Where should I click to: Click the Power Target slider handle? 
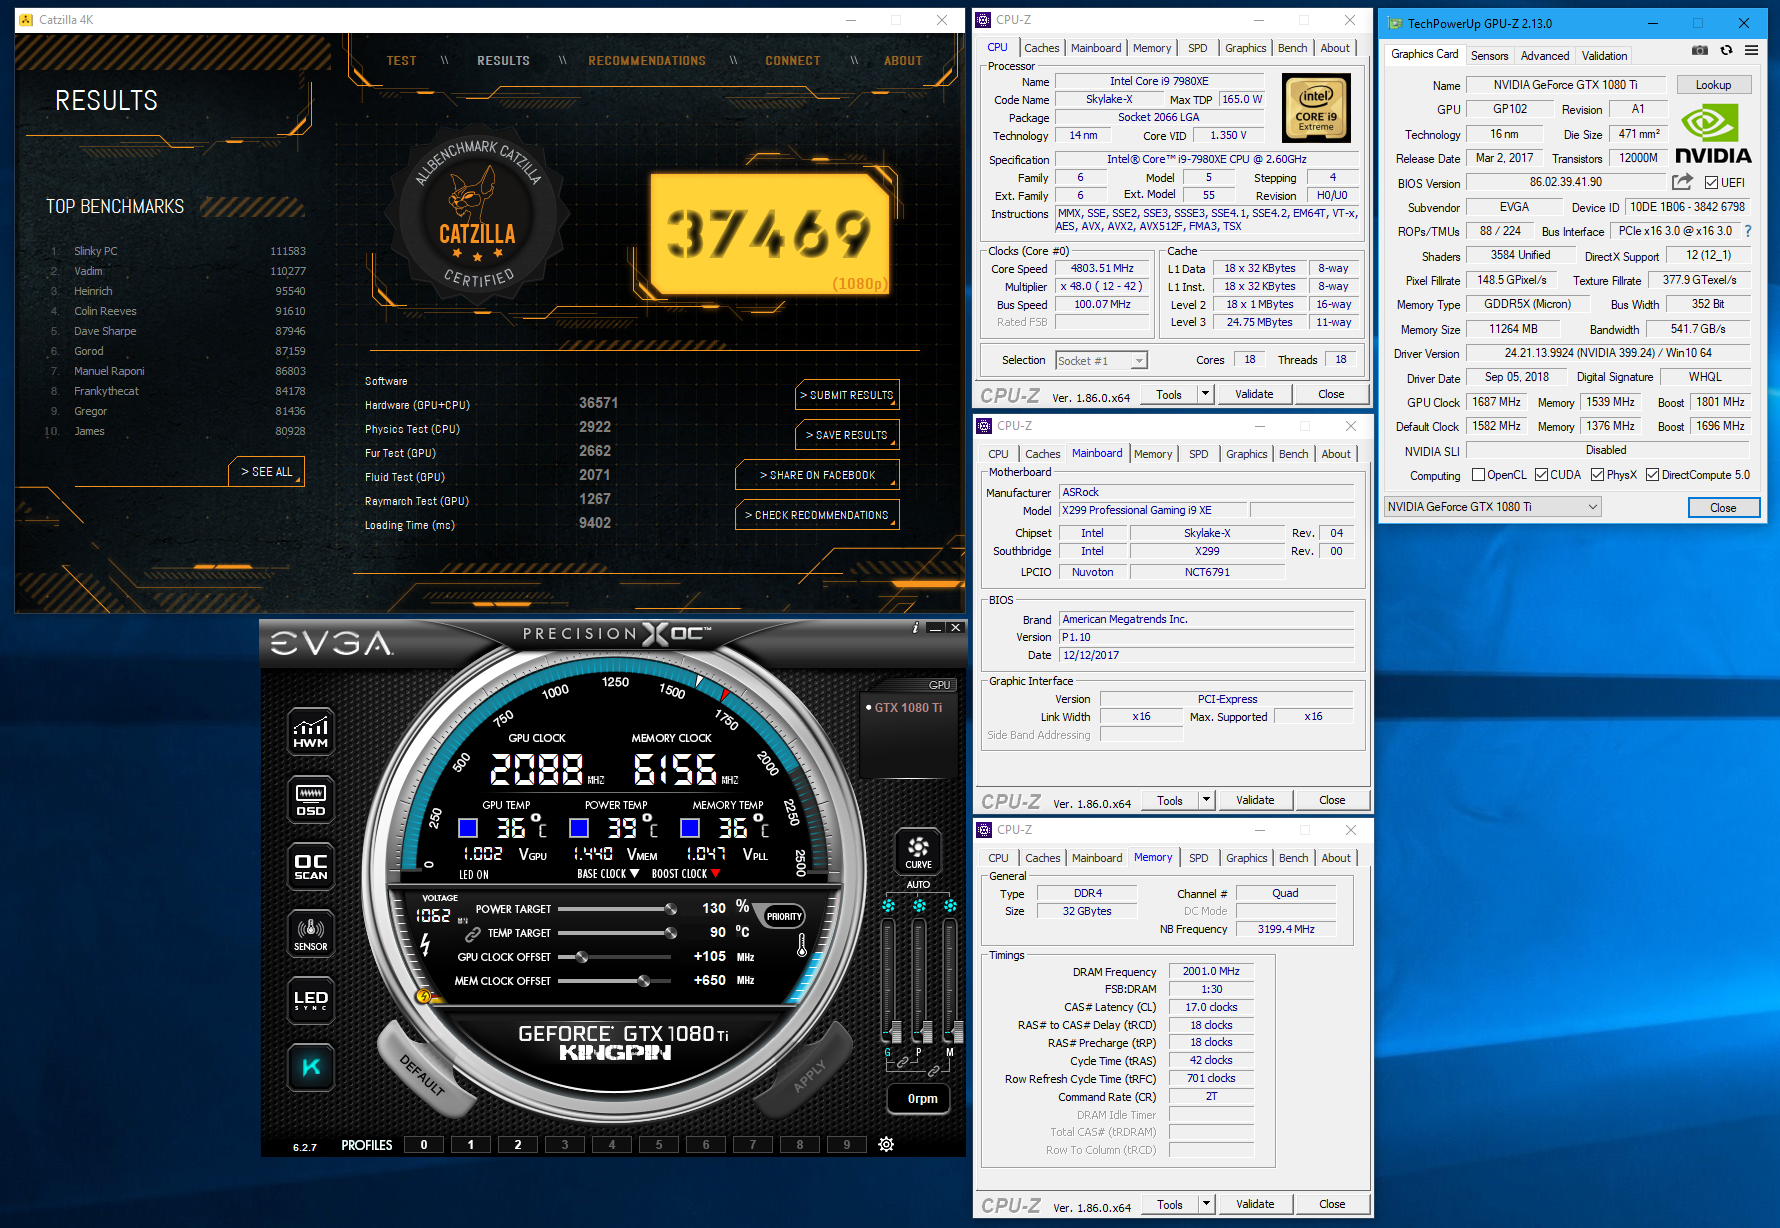(671, 909)
